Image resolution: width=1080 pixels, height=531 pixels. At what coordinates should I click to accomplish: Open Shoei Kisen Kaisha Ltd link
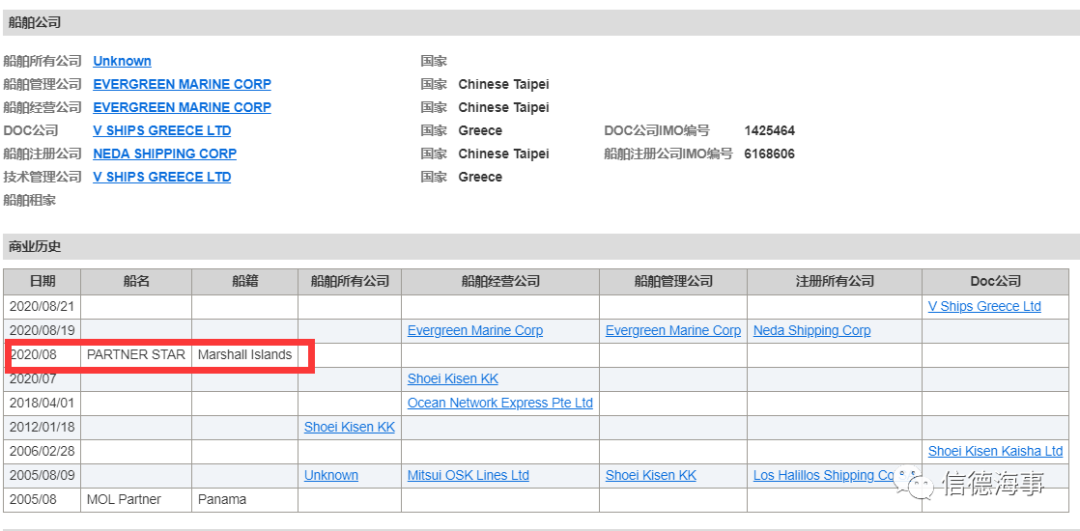point(995,451)
